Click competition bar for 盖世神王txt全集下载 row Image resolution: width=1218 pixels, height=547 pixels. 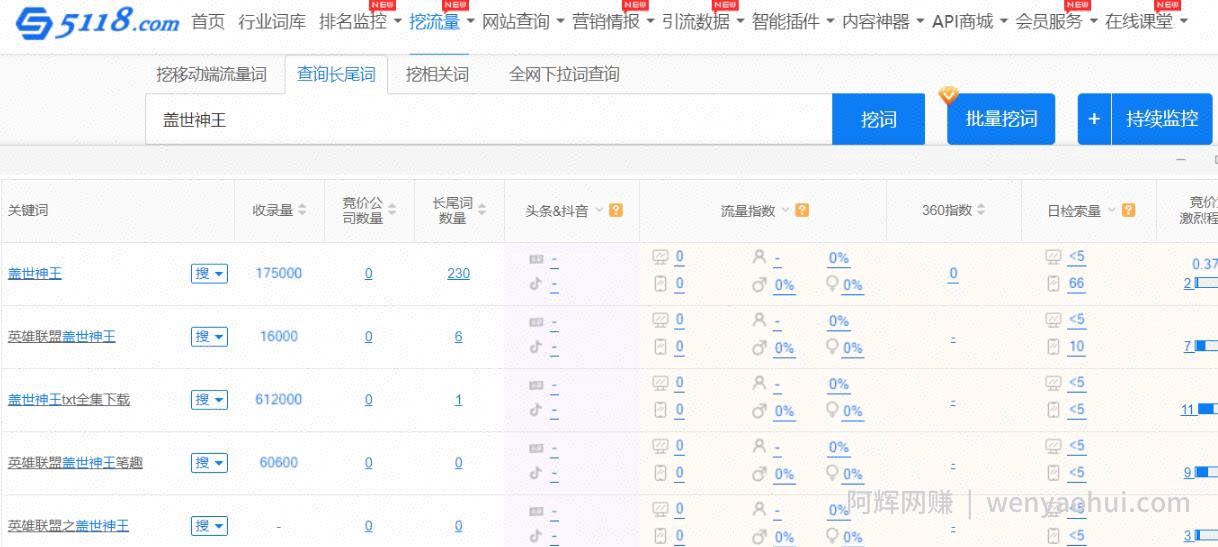(1207, 410)
